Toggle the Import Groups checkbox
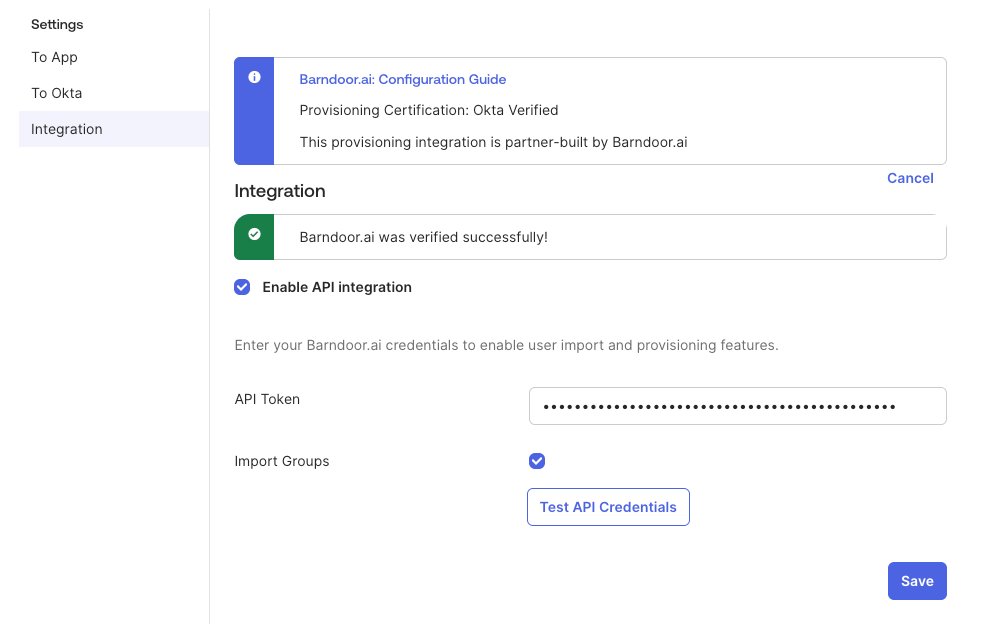 (x=537, y=461)
